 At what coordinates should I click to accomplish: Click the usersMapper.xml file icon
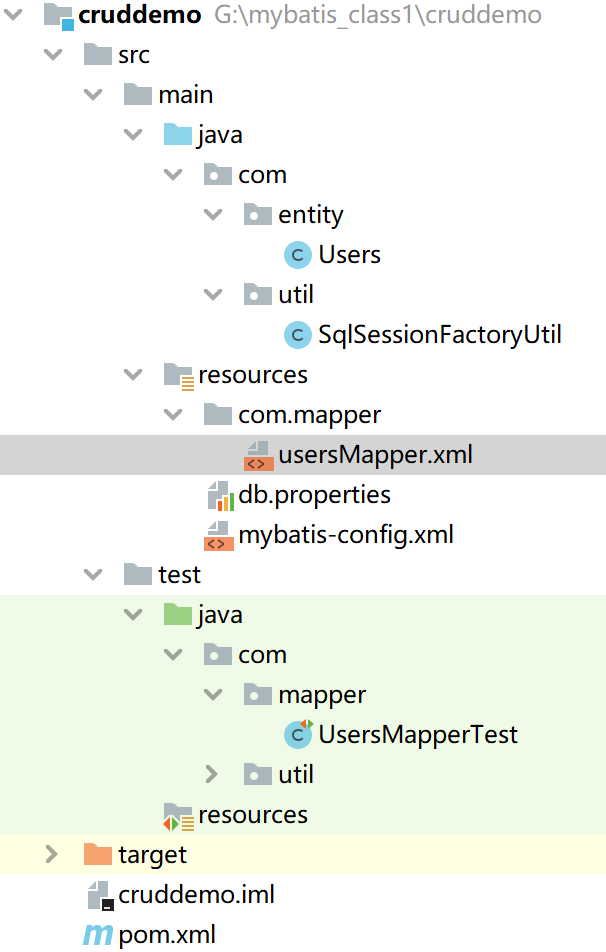point(258,455)
